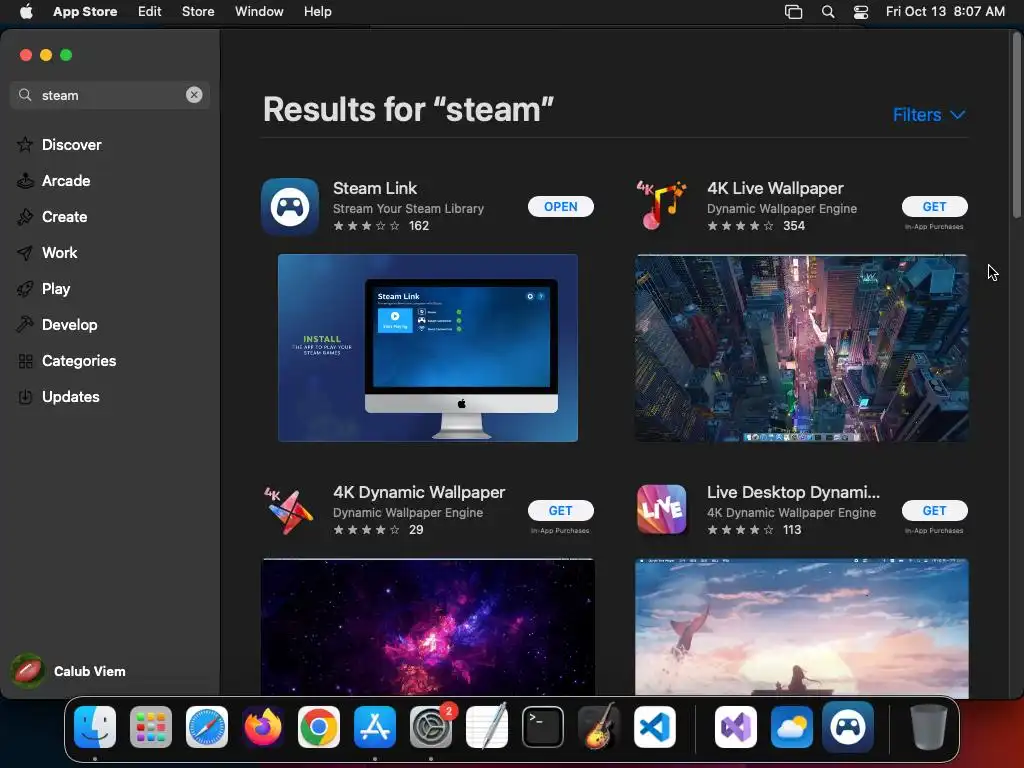Open the Steam Link app icon in results

coord(290,206)
